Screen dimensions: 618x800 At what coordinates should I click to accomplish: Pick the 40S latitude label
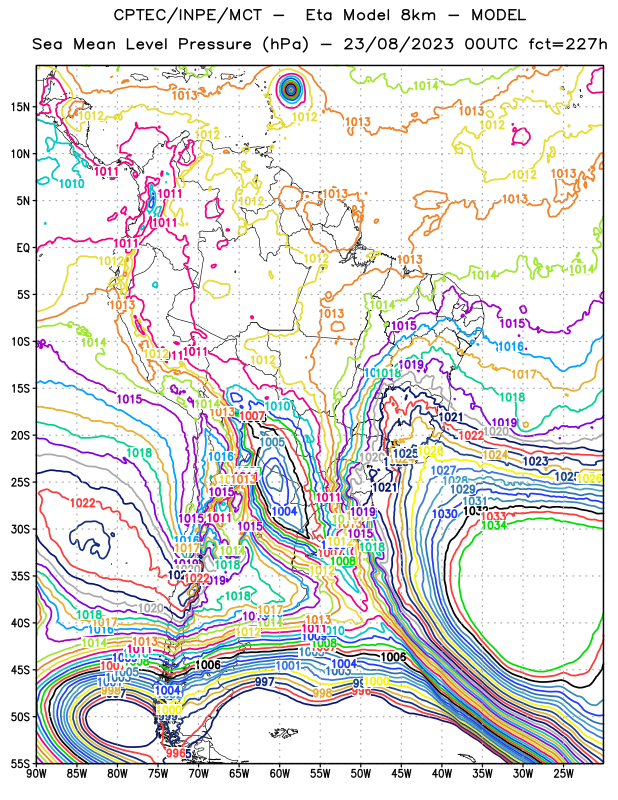pyautogui.click(x=20, y=623)
